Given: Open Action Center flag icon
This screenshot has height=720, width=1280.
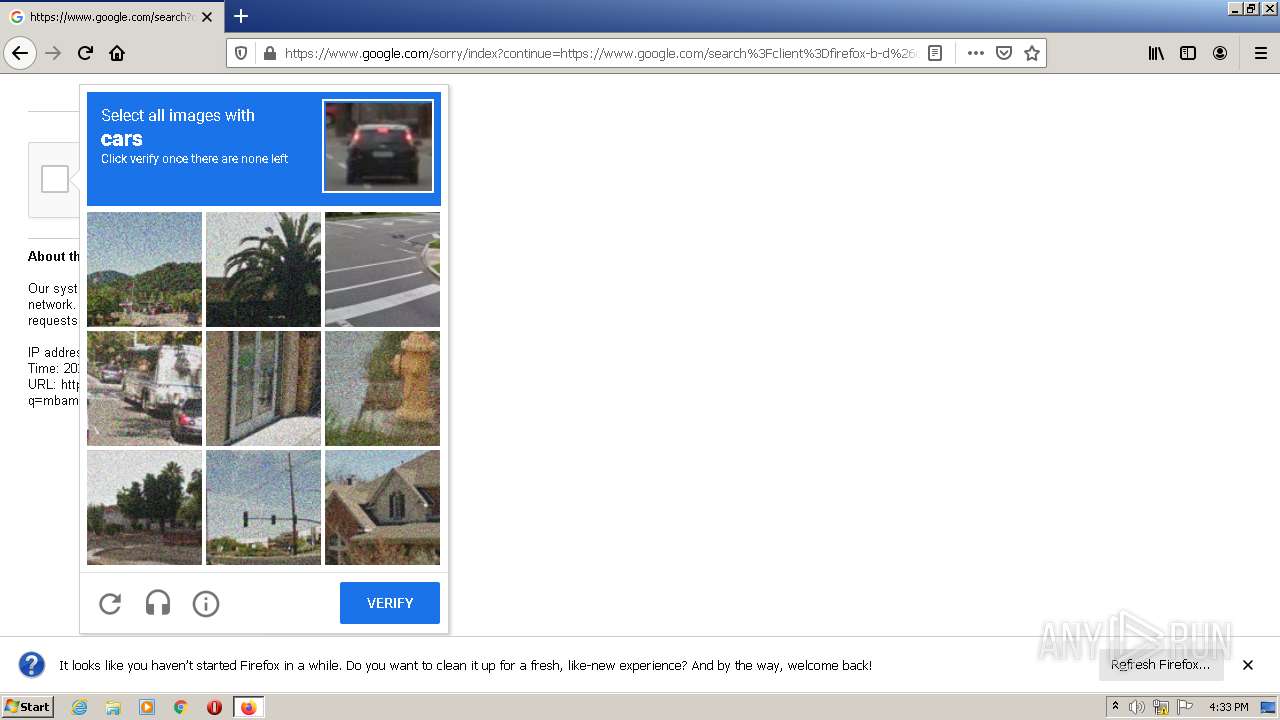Looking at the screenshot, I should (1185, 707).
